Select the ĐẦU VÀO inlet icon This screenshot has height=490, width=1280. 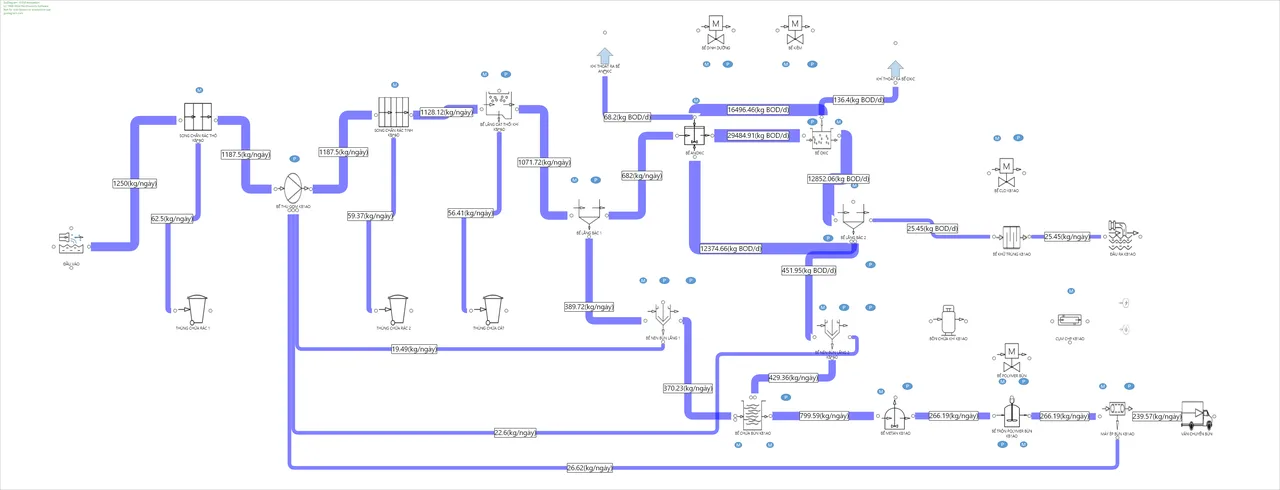point(71,241)
